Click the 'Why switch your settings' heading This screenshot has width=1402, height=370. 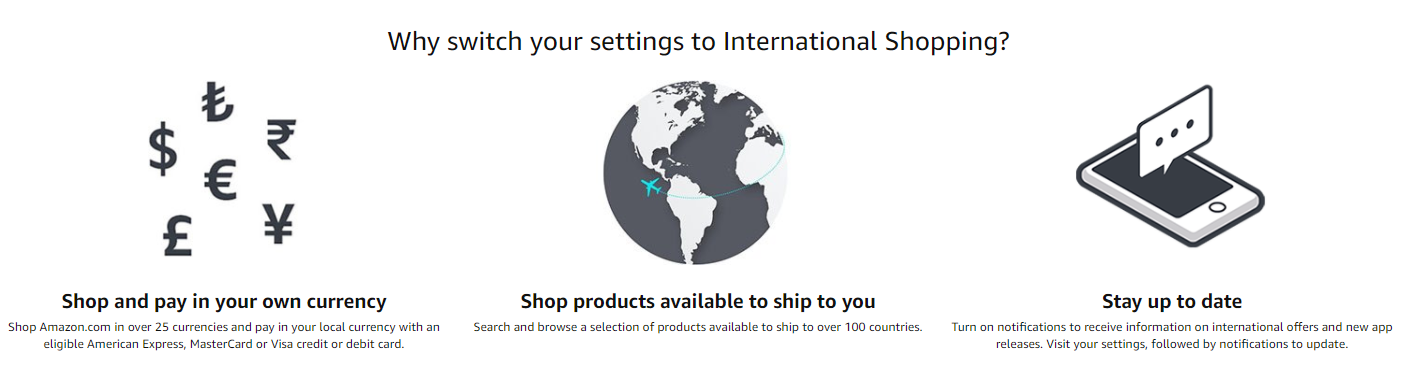(699, 42)
